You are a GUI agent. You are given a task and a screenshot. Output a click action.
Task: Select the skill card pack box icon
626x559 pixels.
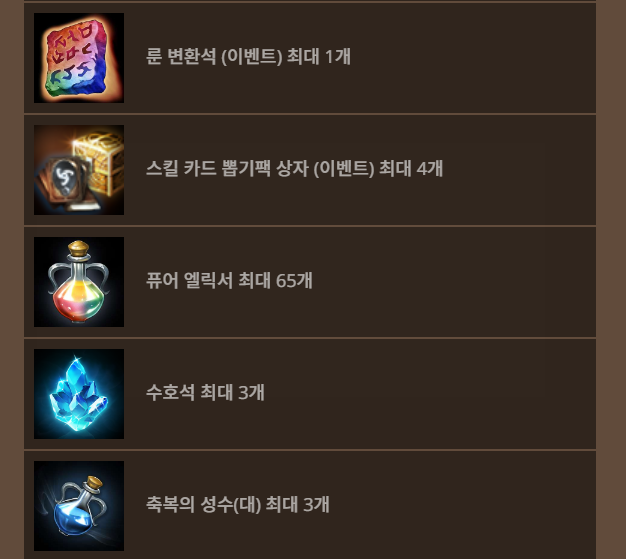pyautogui.click(x=79, y=170)
